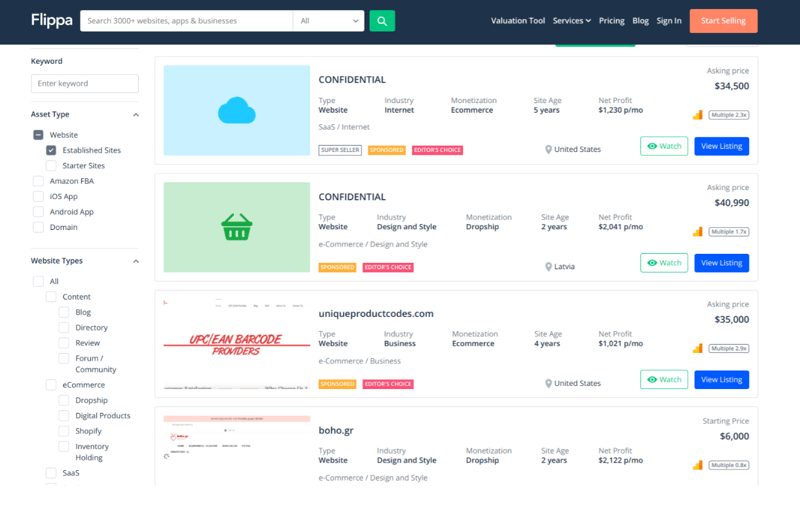
Task: Enable the Amazon FBA checkbox
Action: tap(38, 181)
